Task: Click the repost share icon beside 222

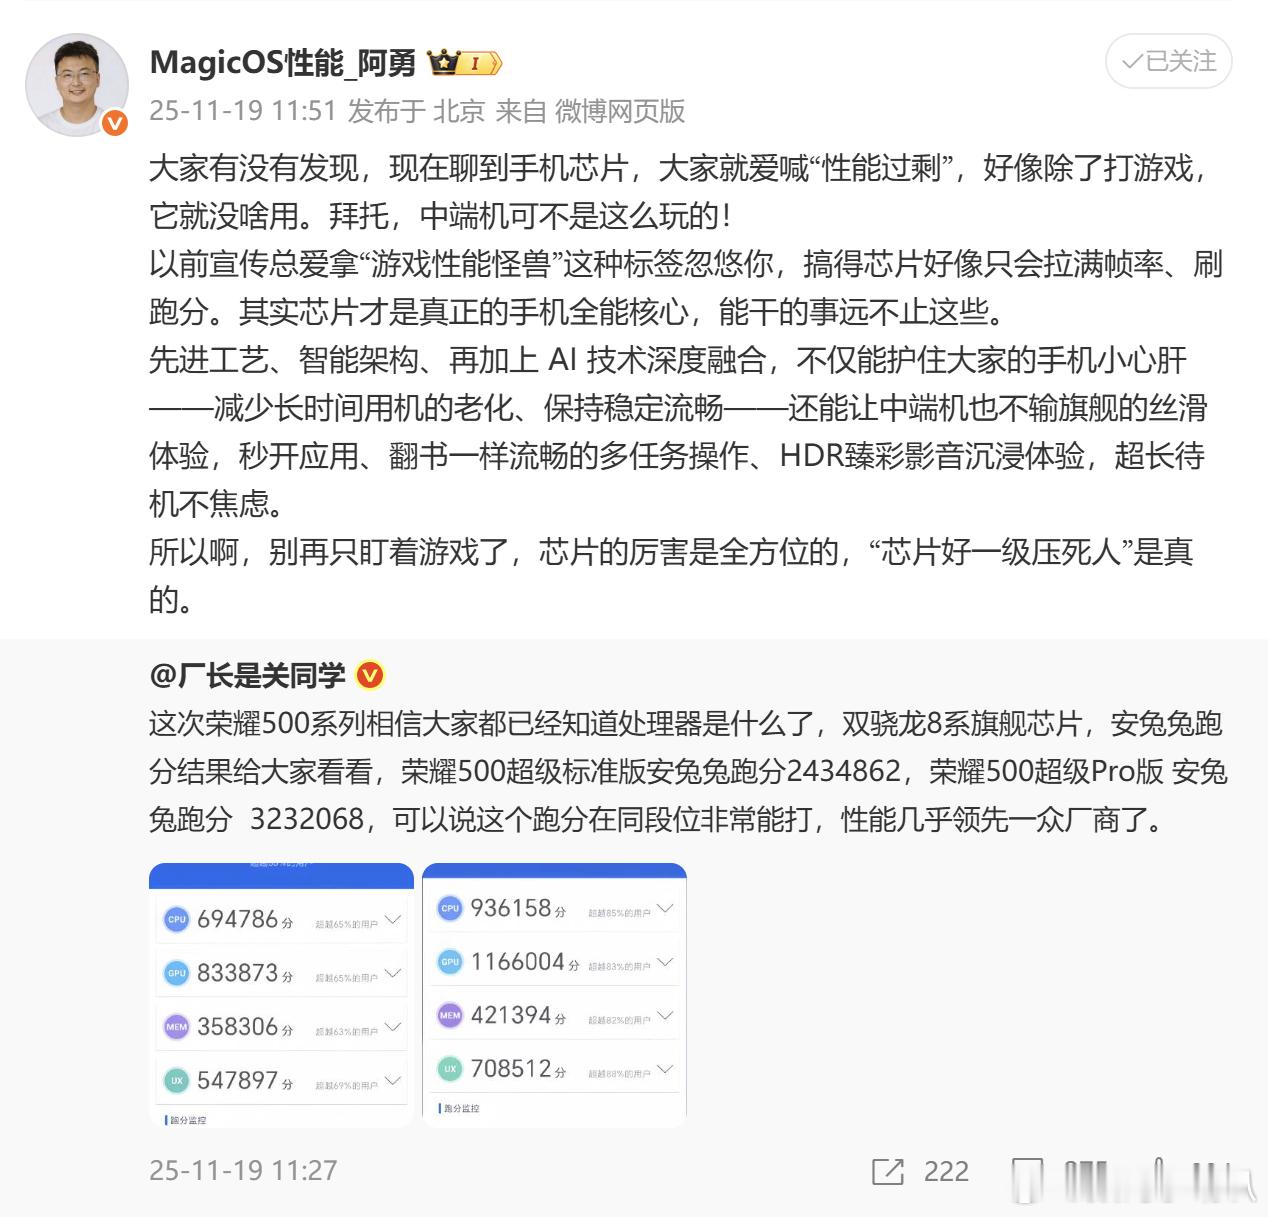Action: click(888, 1171)
